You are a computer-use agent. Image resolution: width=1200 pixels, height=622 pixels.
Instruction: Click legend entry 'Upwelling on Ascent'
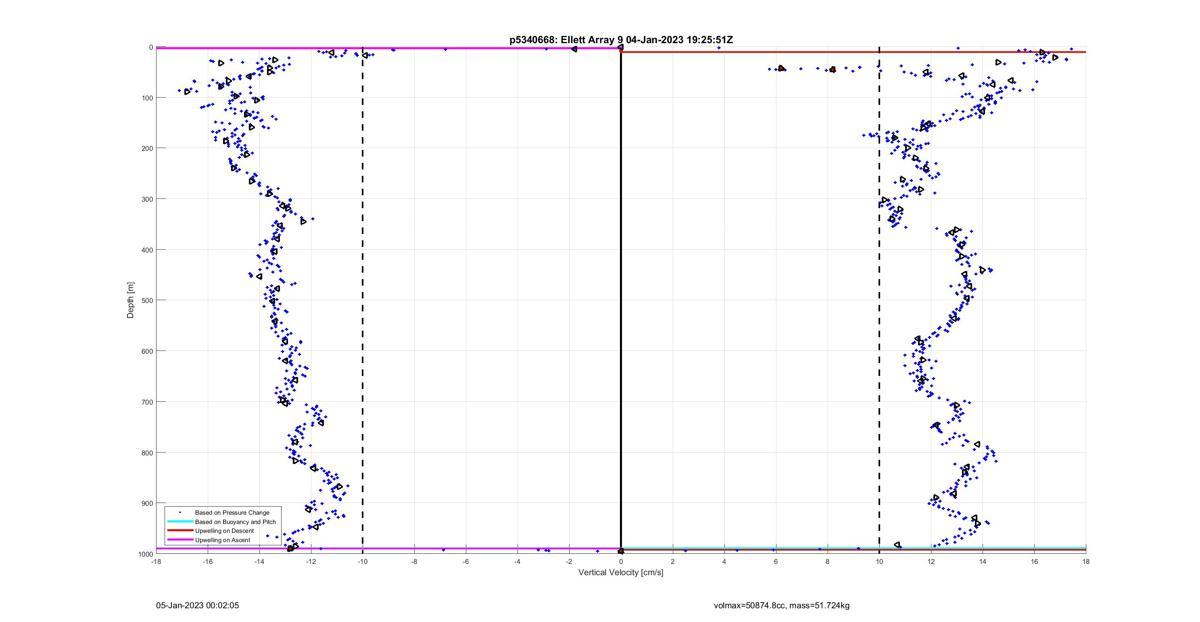tap(223, 540)
